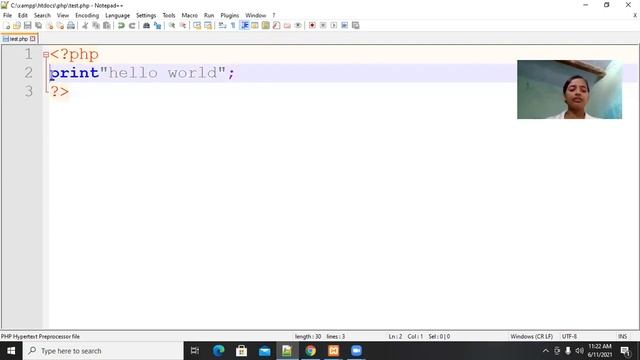Open the Encoding menu

(x=87, y=16)
